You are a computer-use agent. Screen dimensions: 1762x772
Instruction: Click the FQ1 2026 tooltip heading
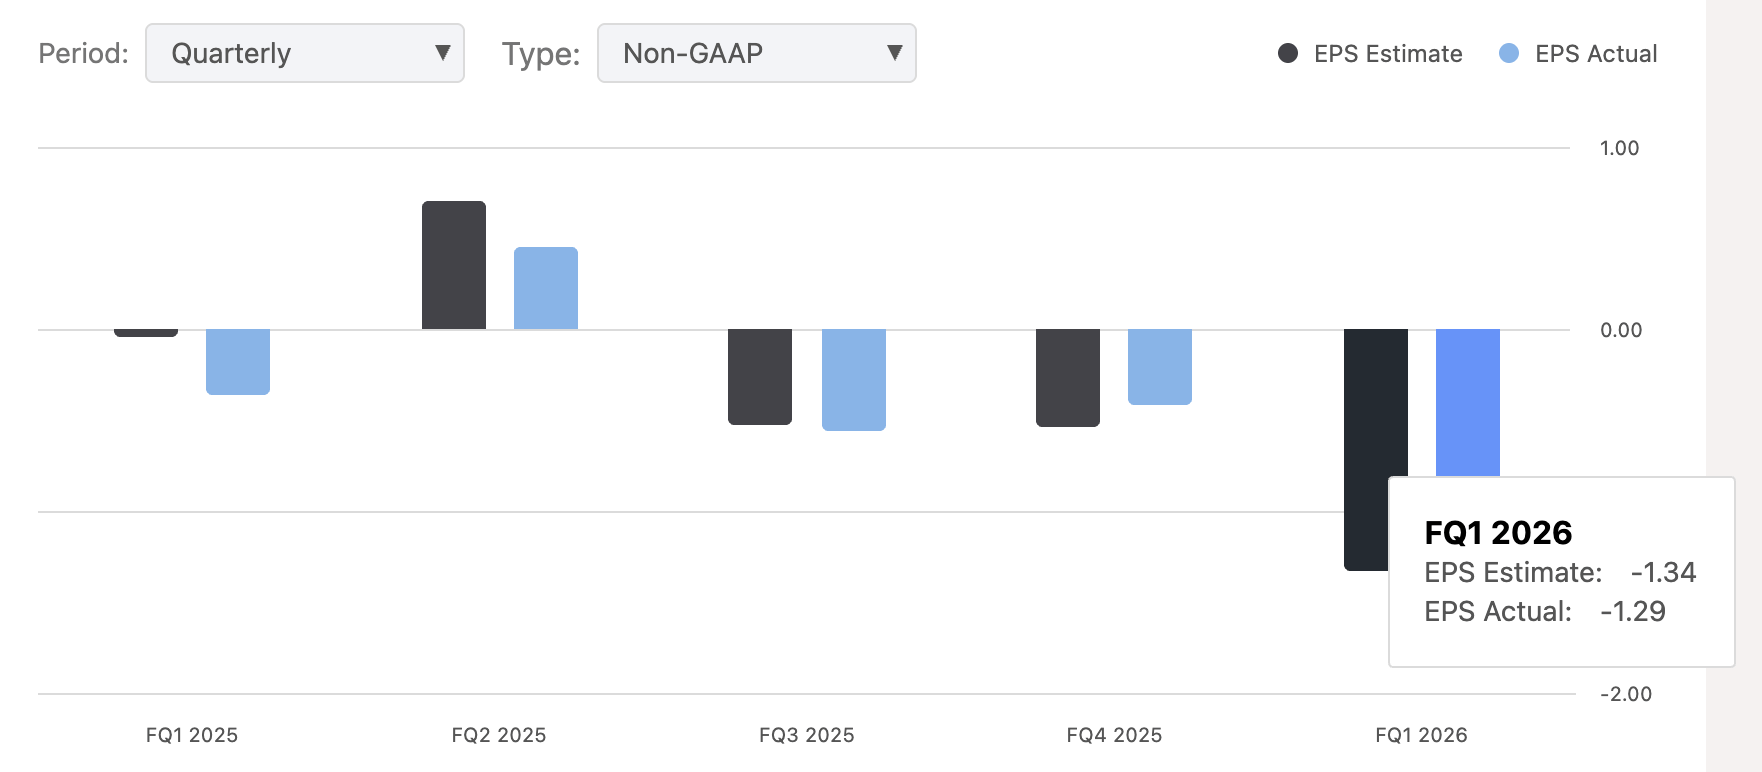click(x=1498, y=532)
